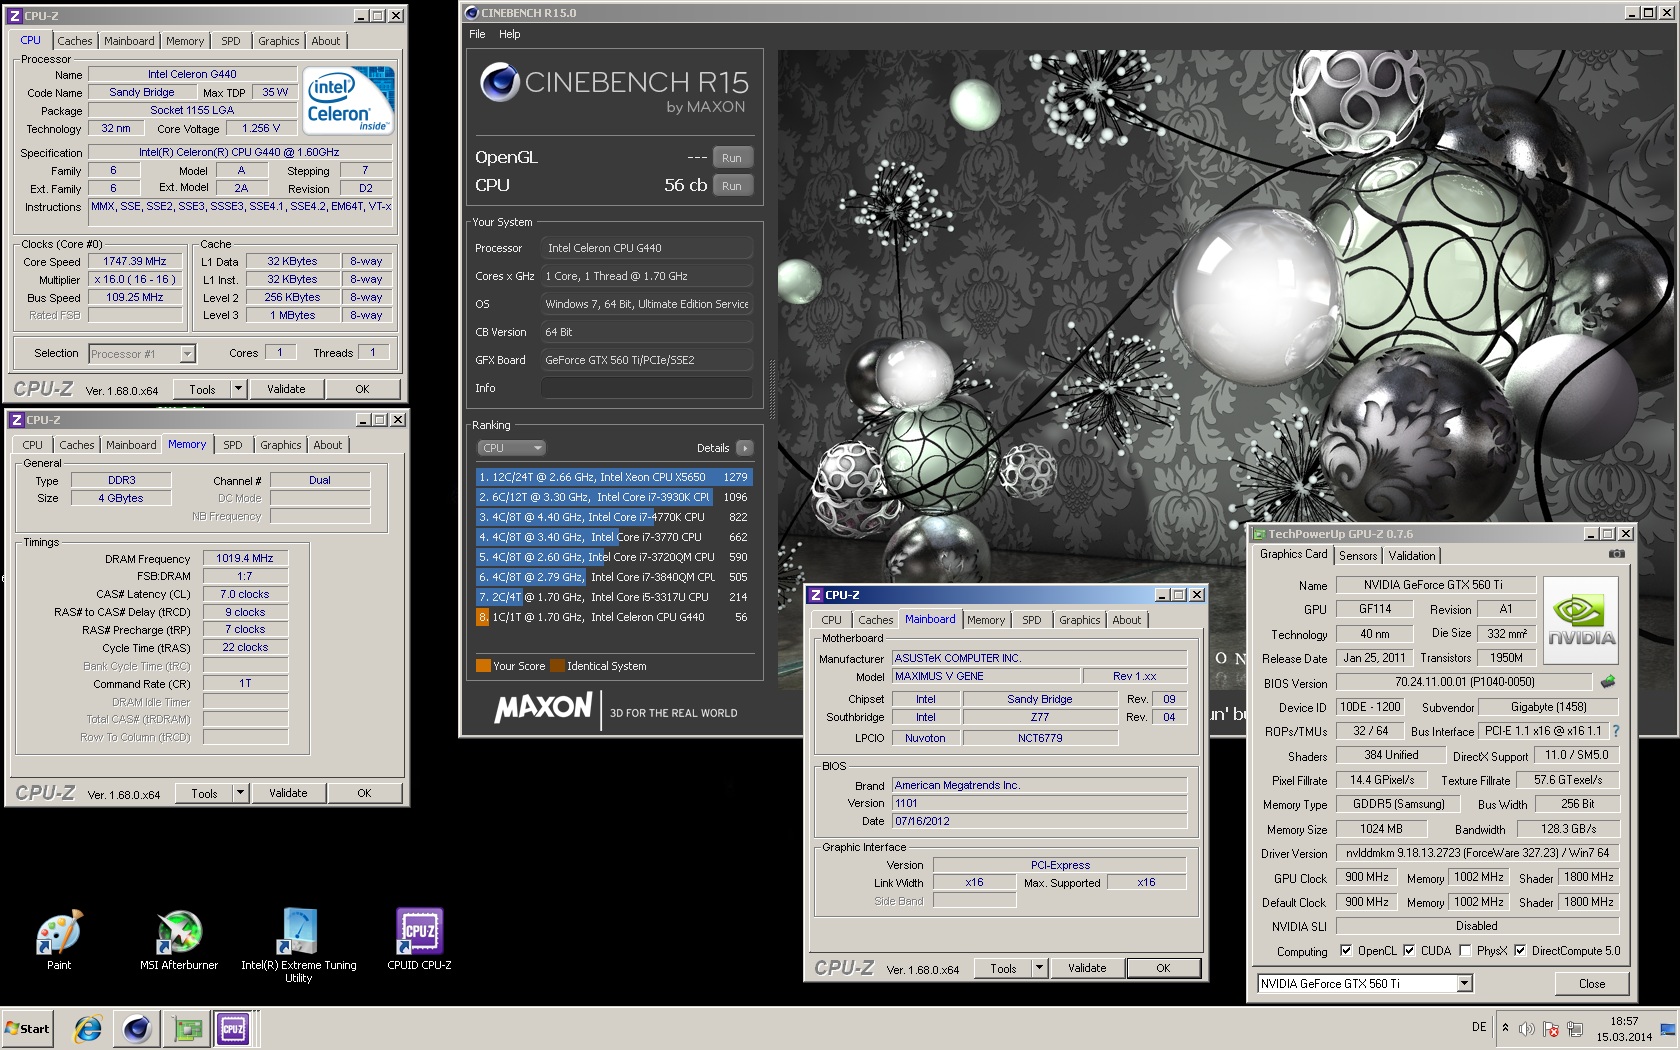Viewport: 1680px width, 1050px height.
Task: Open the Validation tab in GPU-Z
Action: point(1412,556)
